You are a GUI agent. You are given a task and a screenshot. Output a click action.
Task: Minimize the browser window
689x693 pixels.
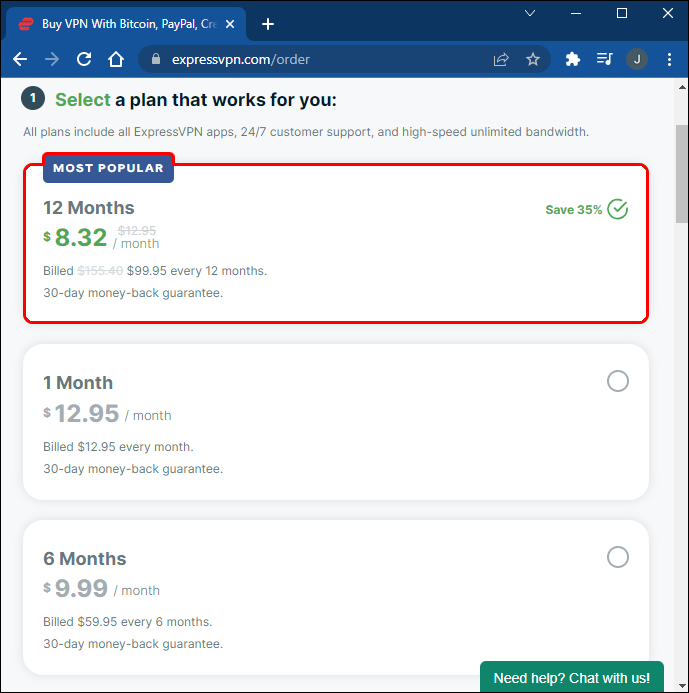pyautogui.click(x=576, y=13)
